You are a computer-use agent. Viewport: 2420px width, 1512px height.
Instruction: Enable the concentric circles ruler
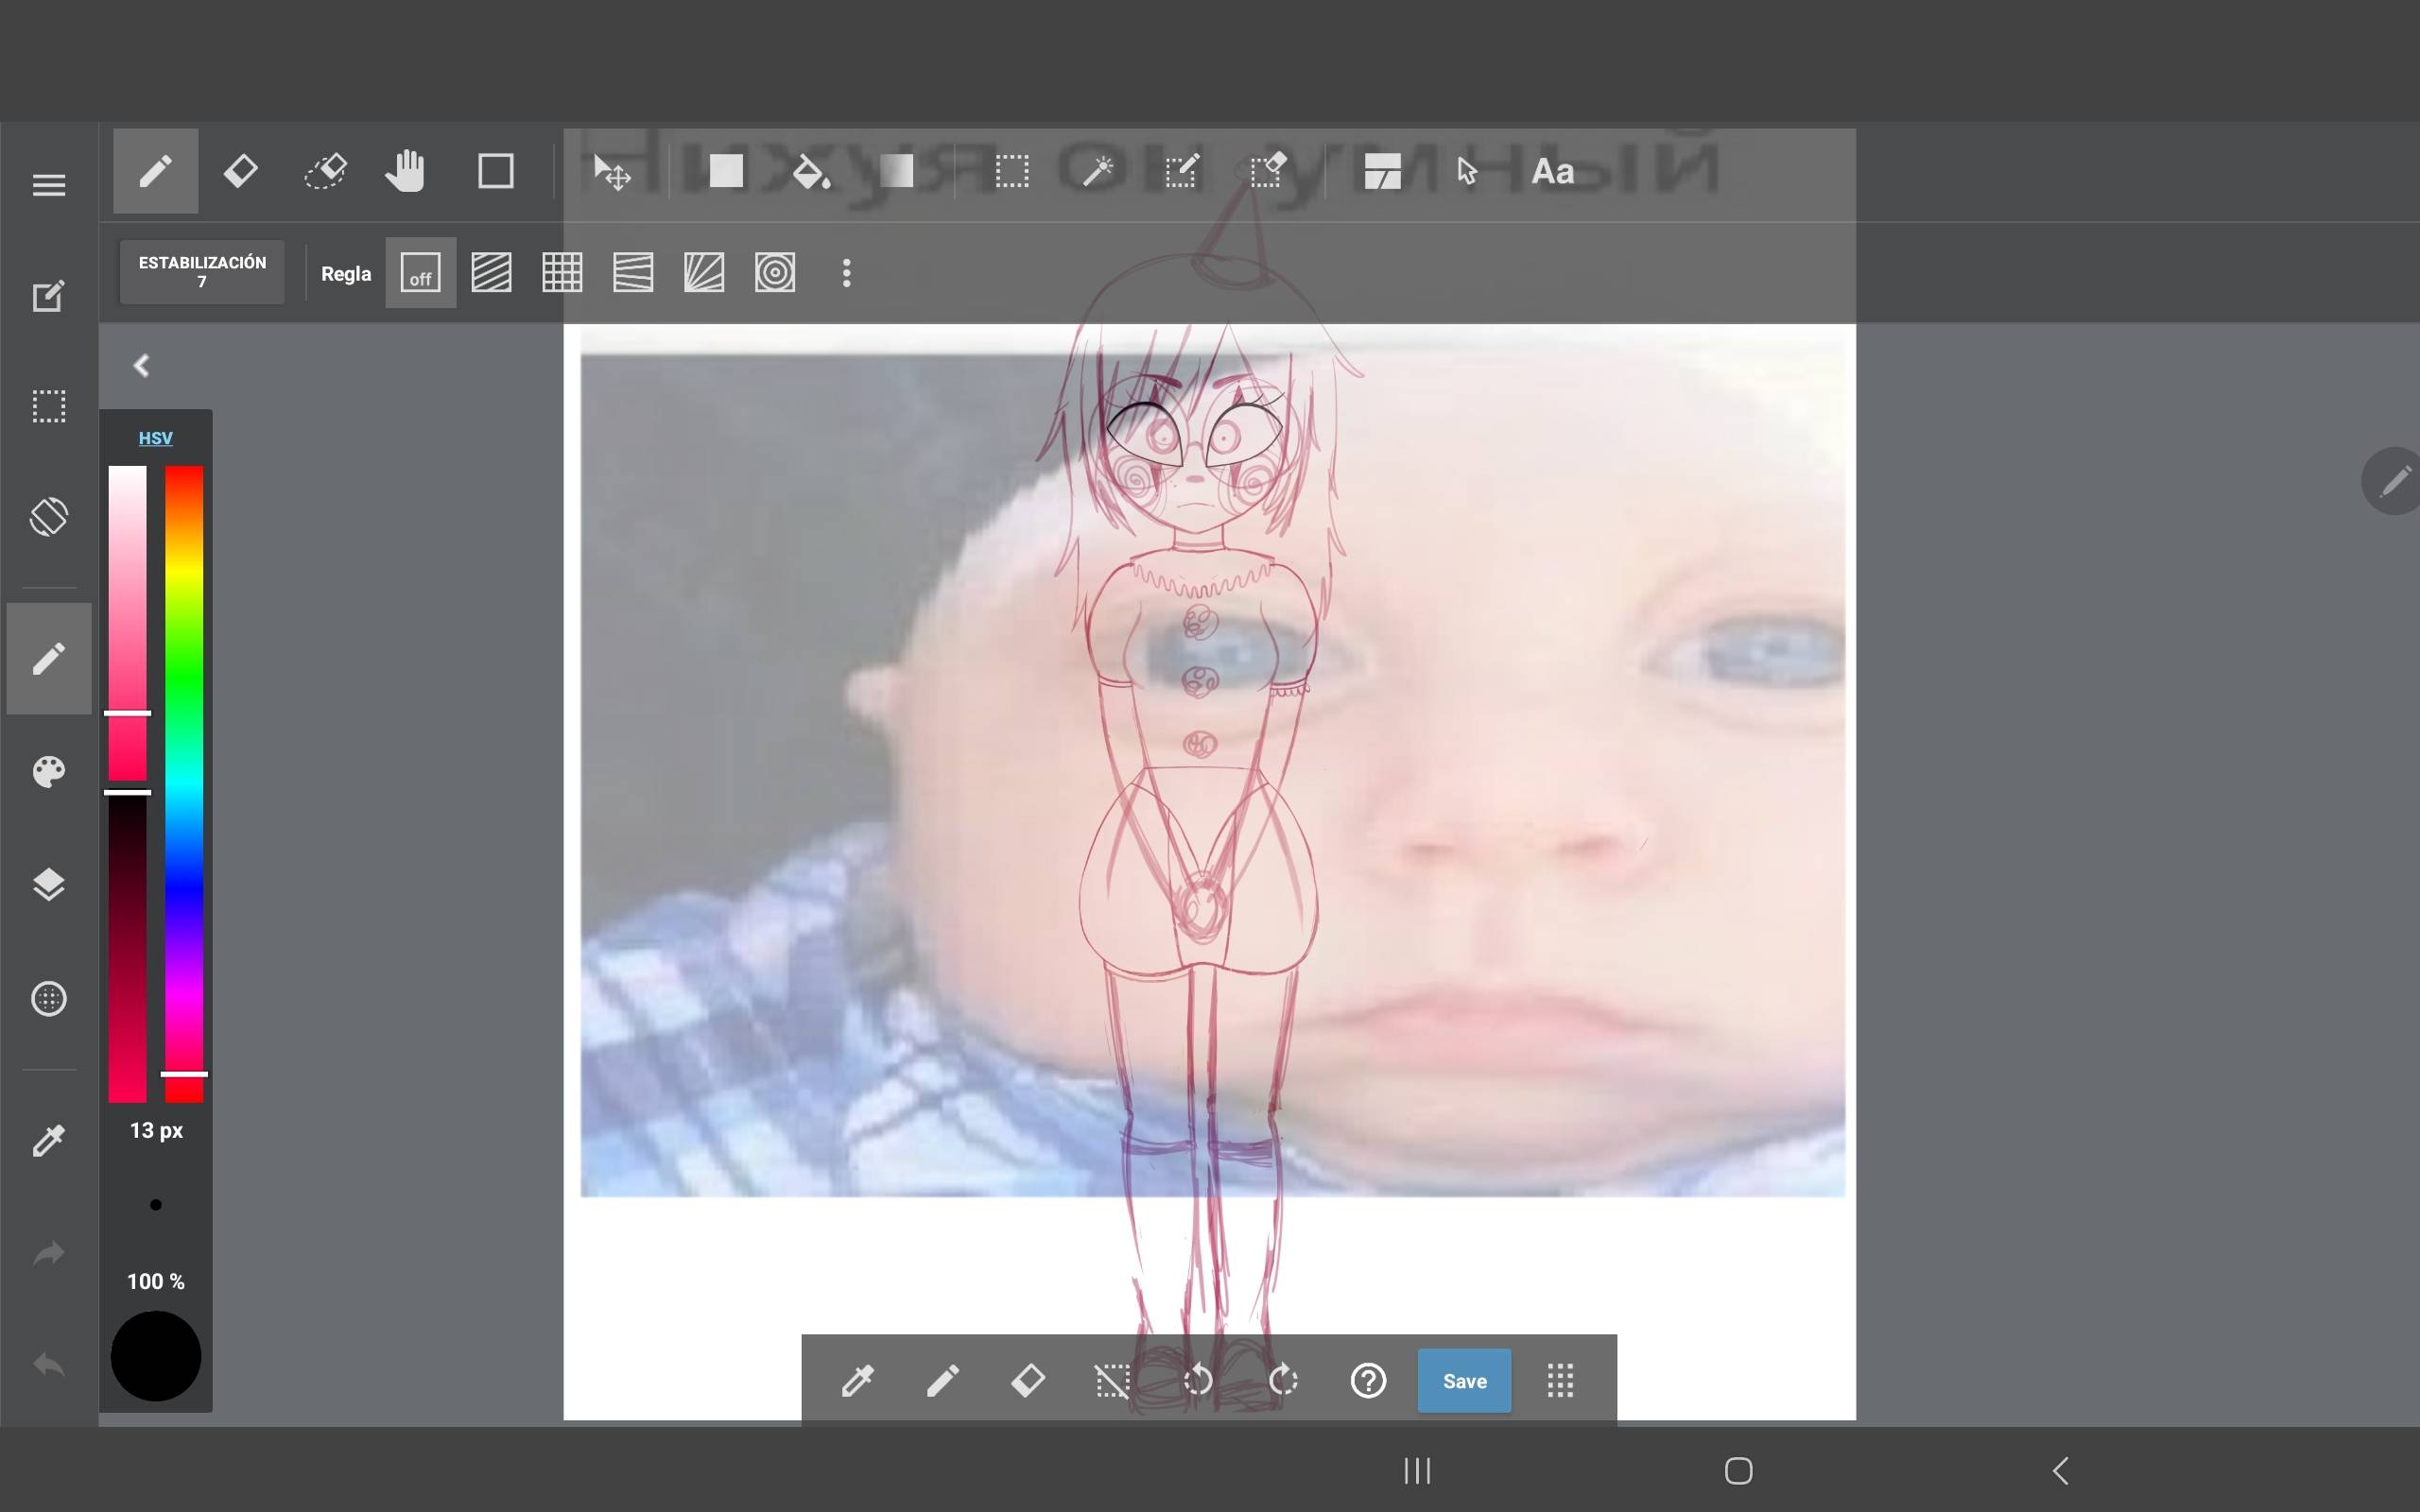[775, 272]
